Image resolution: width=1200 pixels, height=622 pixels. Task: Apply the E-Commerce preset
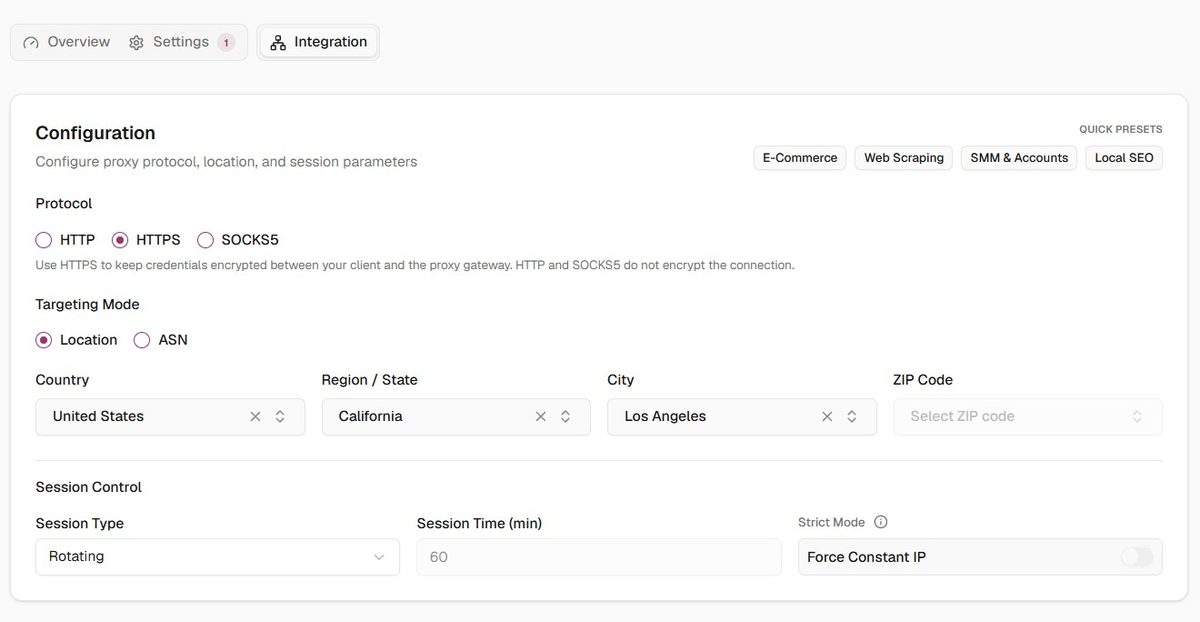(x=800, y=158)
